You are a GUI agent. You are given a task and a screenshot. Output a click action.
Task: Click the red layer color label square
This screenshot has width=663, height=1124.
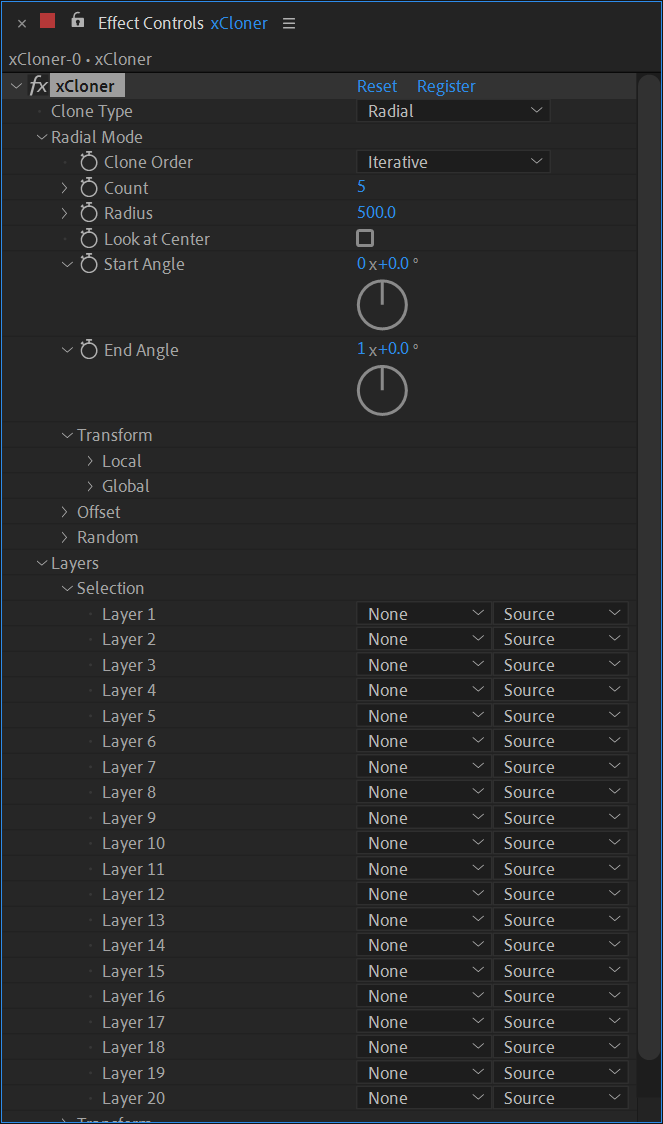[47, 21]
